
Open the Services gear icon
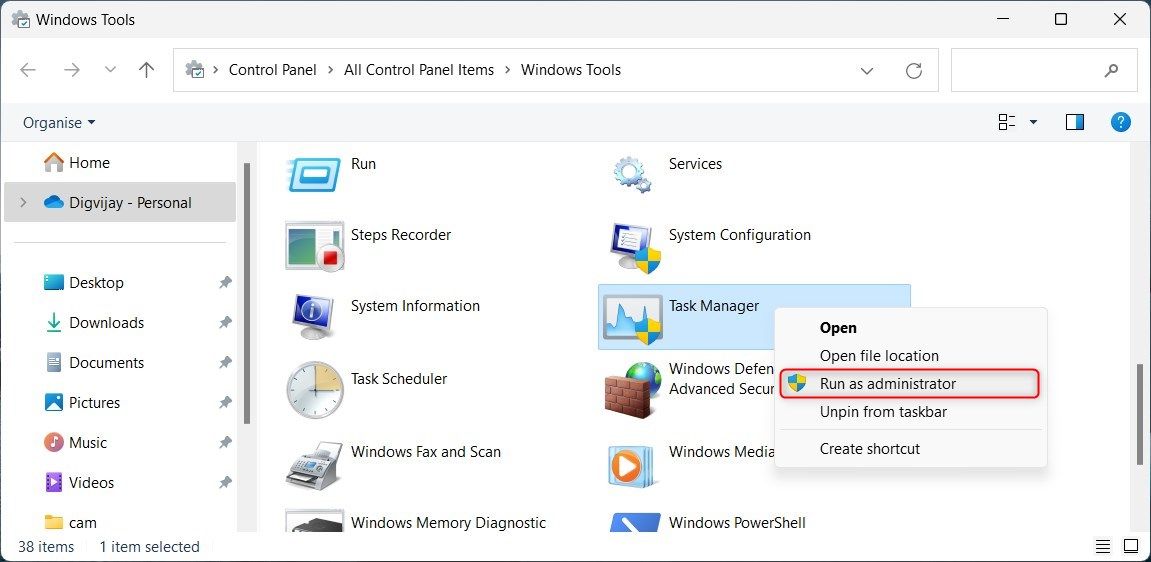tap(632, 175)
